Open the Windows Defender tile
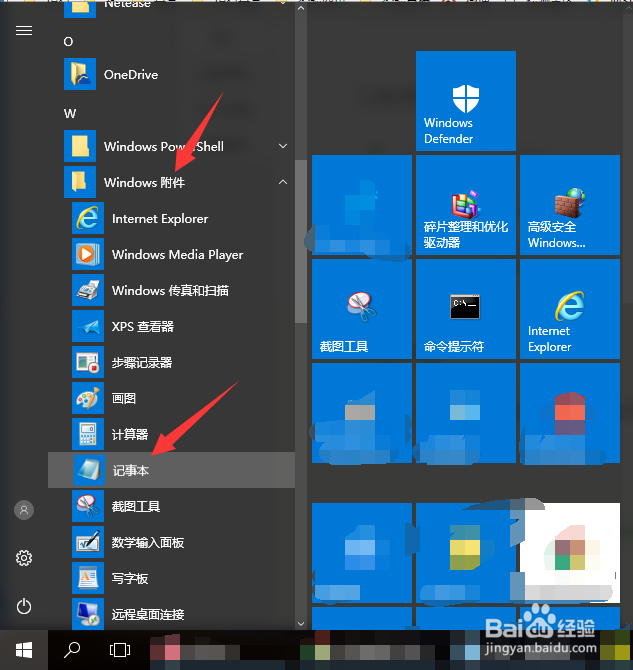 [466, 101]
